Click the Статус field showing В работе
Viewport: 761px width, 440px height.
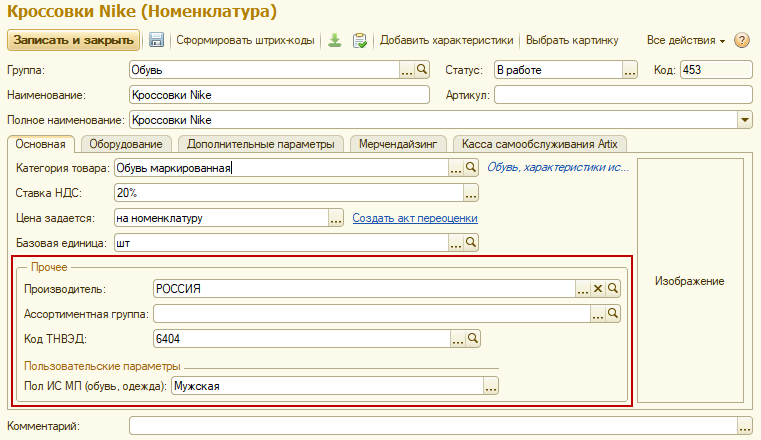558,70
